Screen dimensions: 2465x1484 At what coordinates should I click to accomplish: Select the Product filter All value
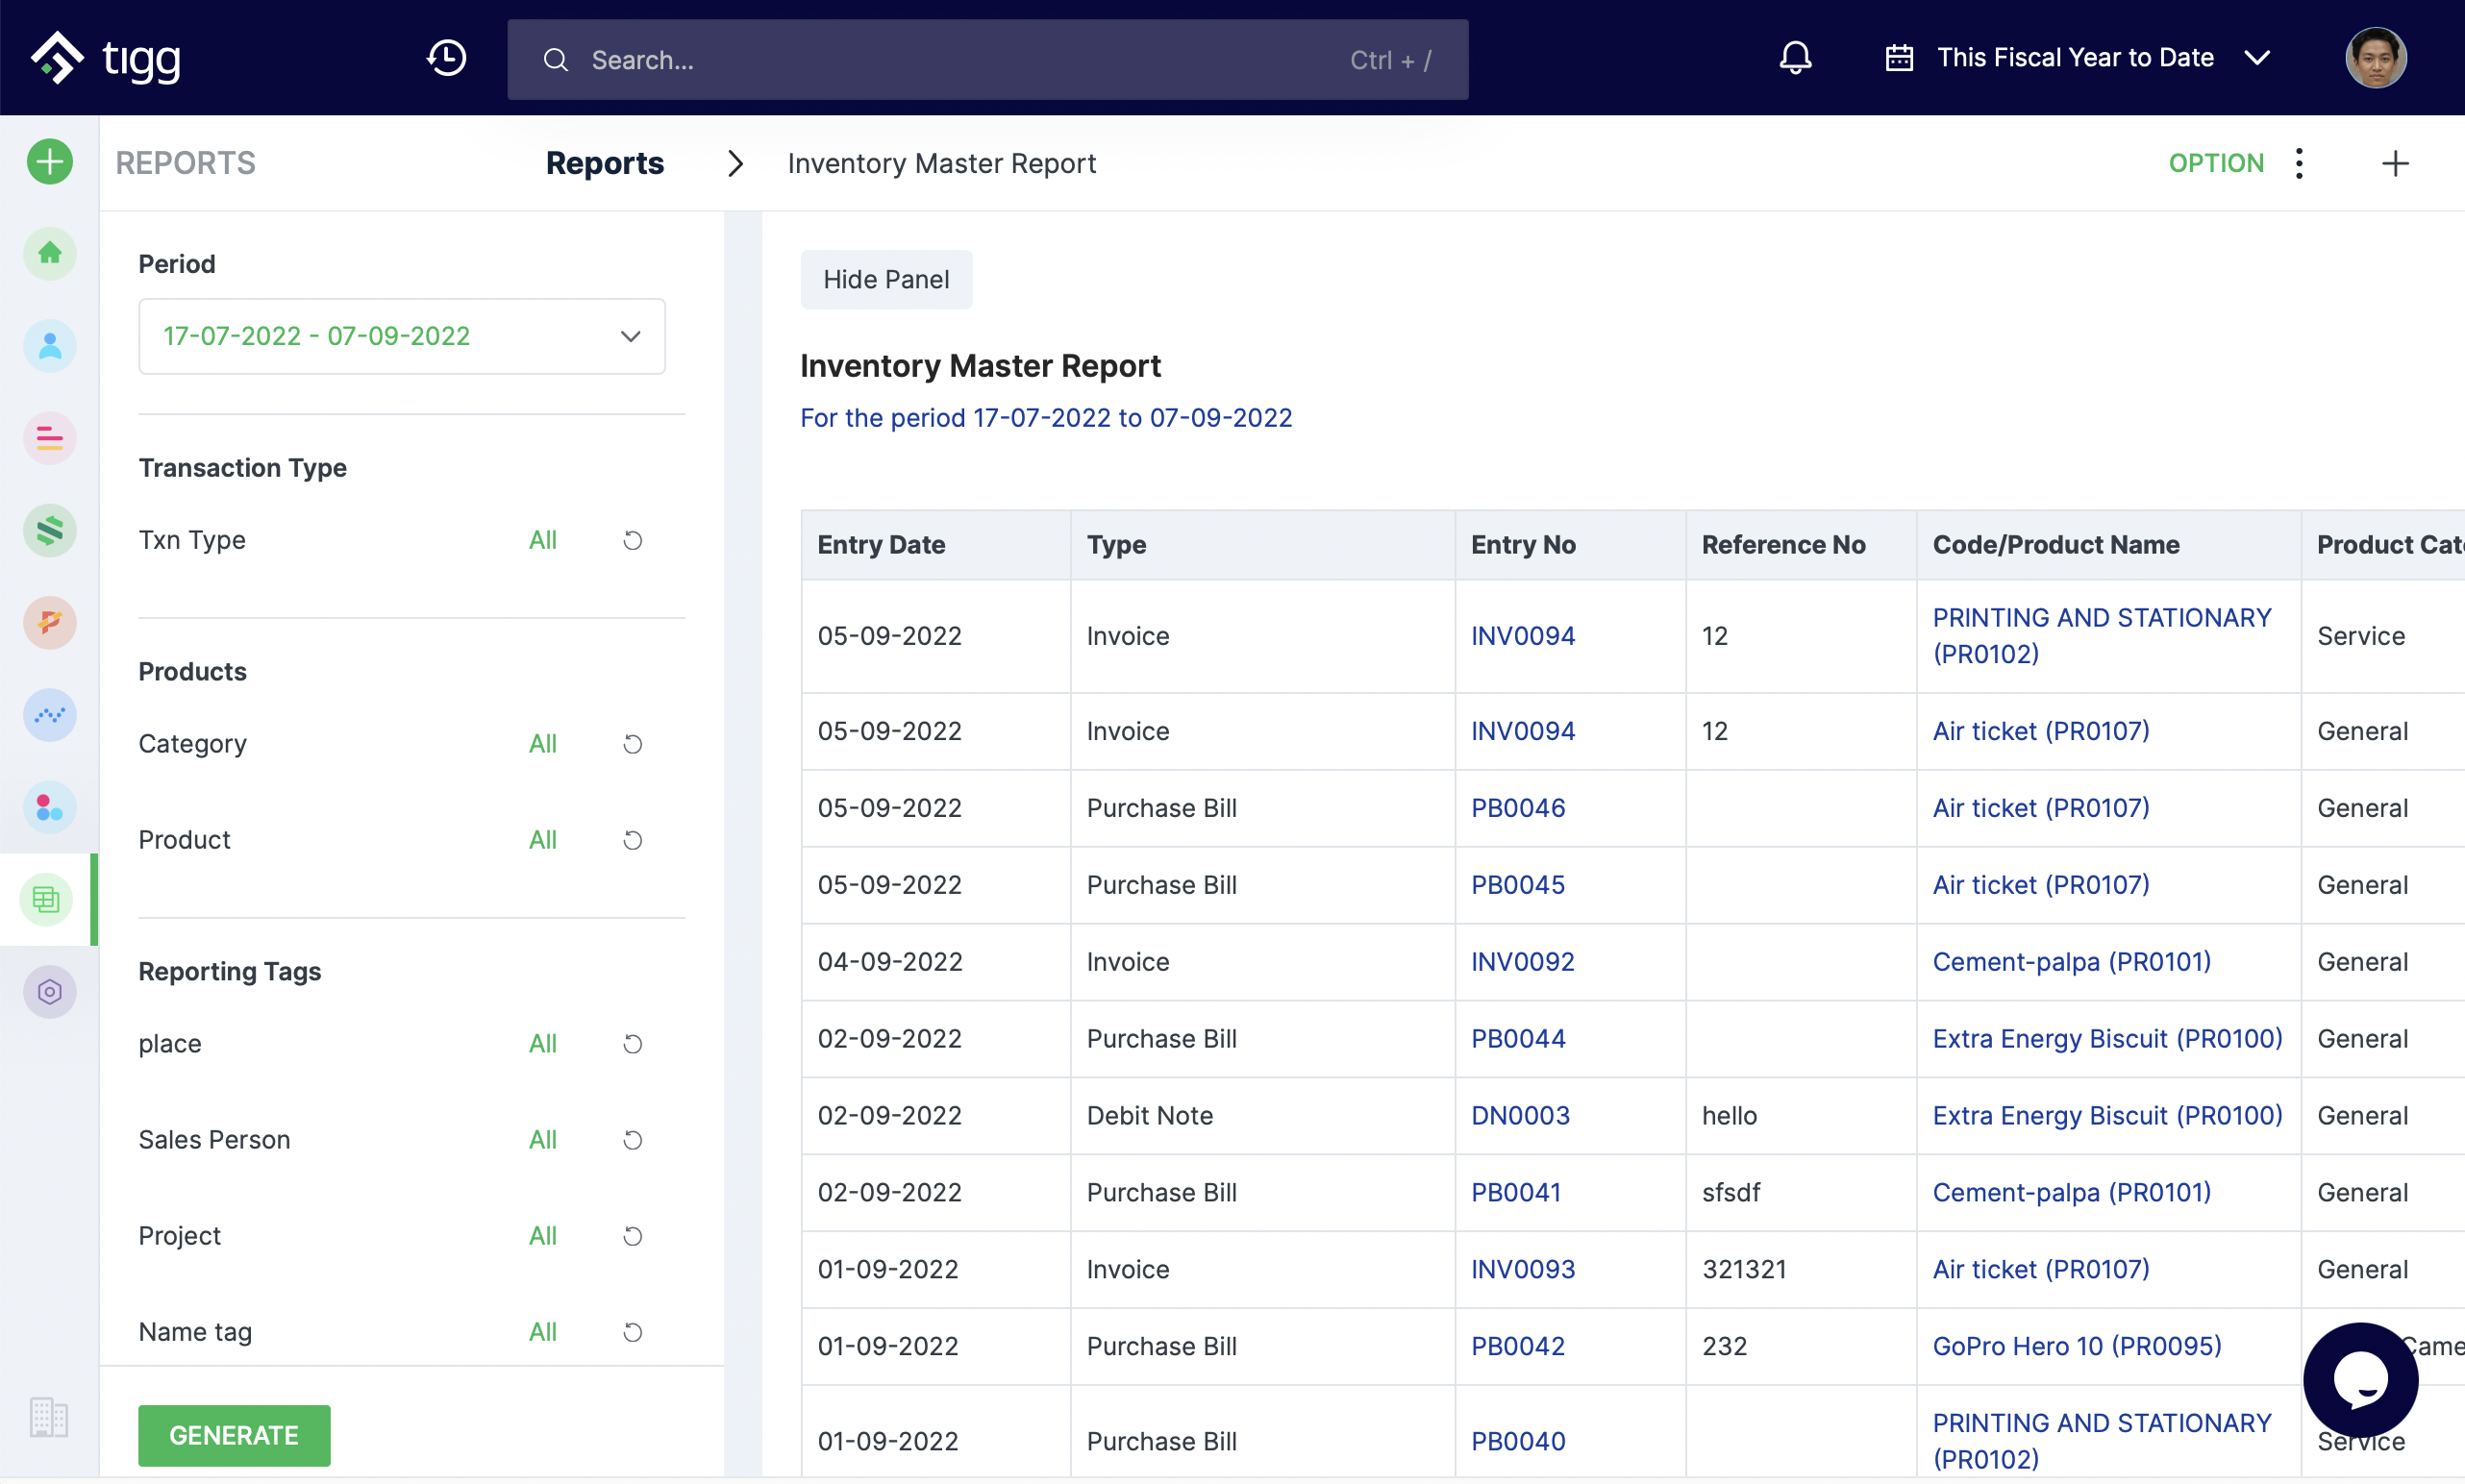tap(542, 840)
